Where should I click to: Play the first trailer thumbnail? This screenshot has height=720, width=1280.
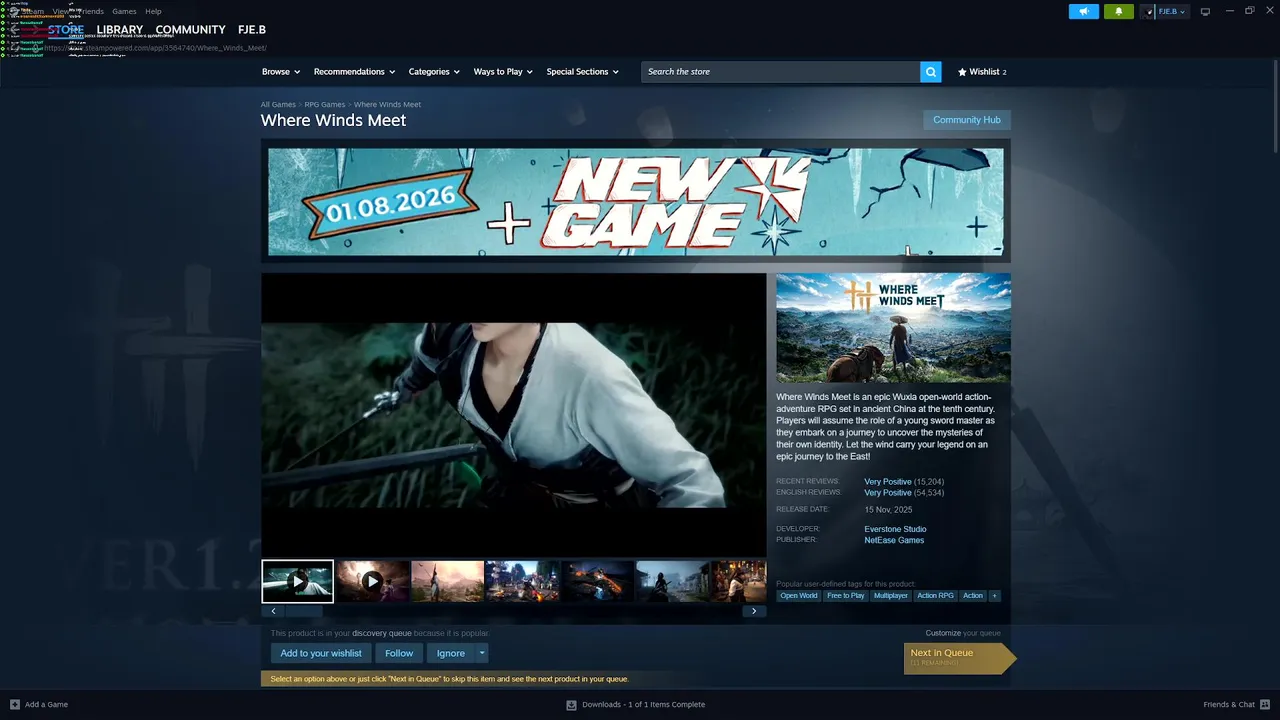pos(297,581)
